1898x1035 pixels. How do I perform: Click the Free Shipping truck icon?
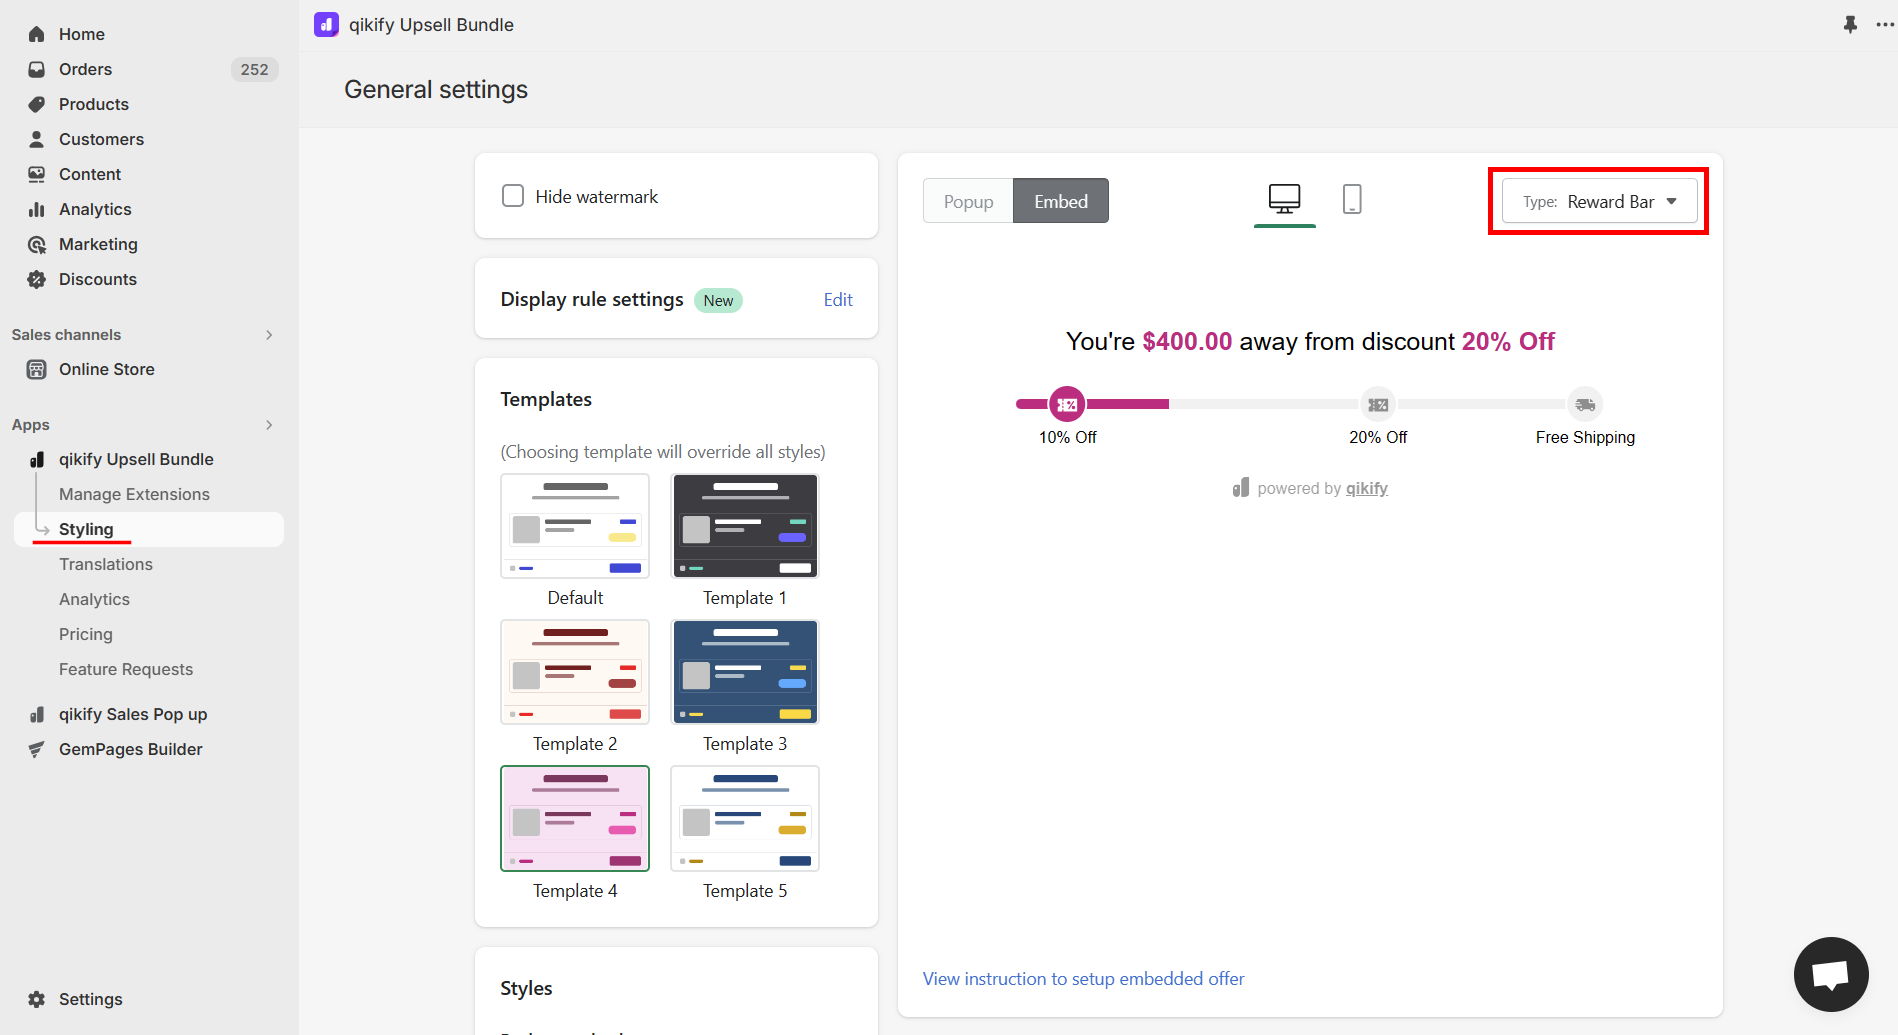1585,404
